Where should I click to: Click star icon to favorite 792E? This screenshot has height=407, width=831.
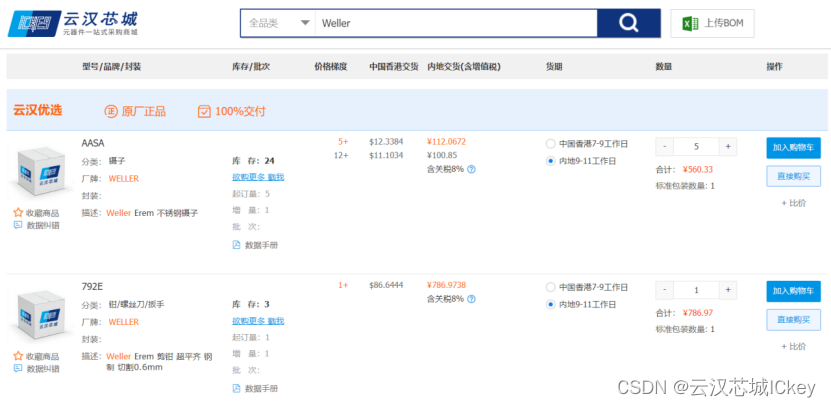click(18, 356)
